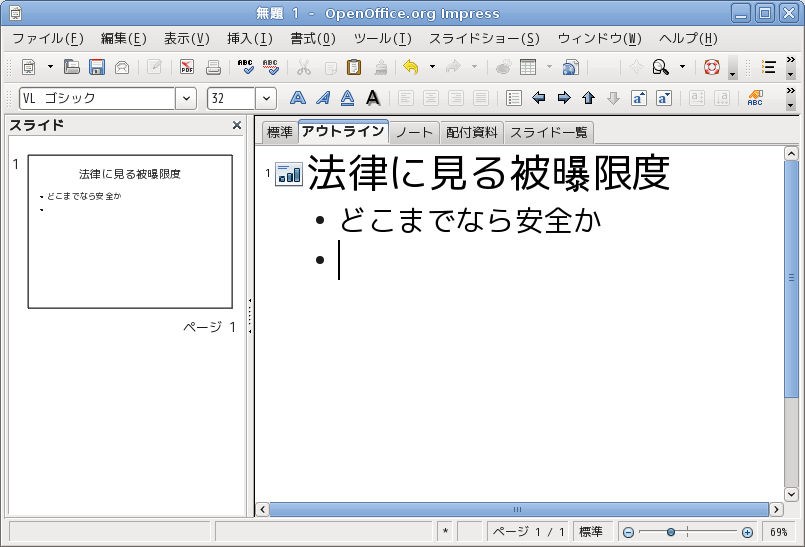Expand the font size dropdown
The image size is (805, 547).
coord(266,98)
